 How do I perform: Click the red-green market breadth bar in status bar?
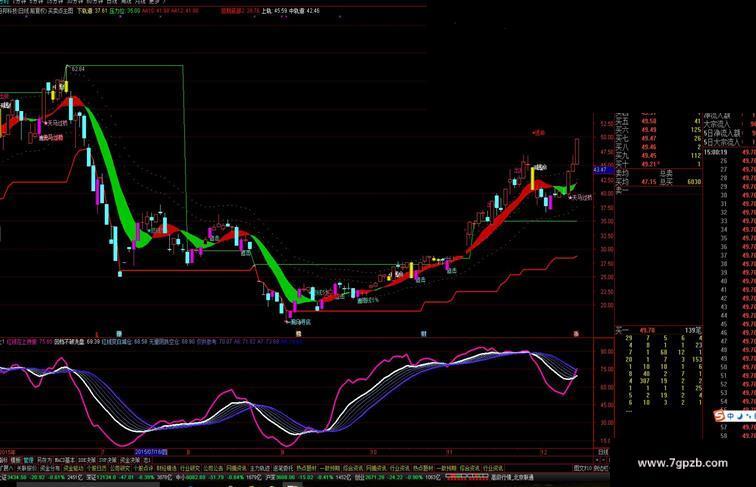467,477
